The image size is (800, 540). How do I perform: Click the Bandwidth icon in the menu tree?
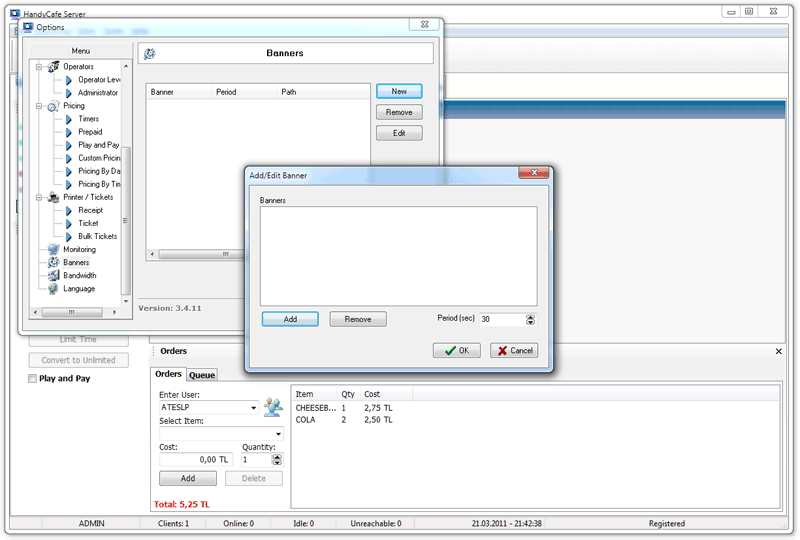[x=53, y=276]
